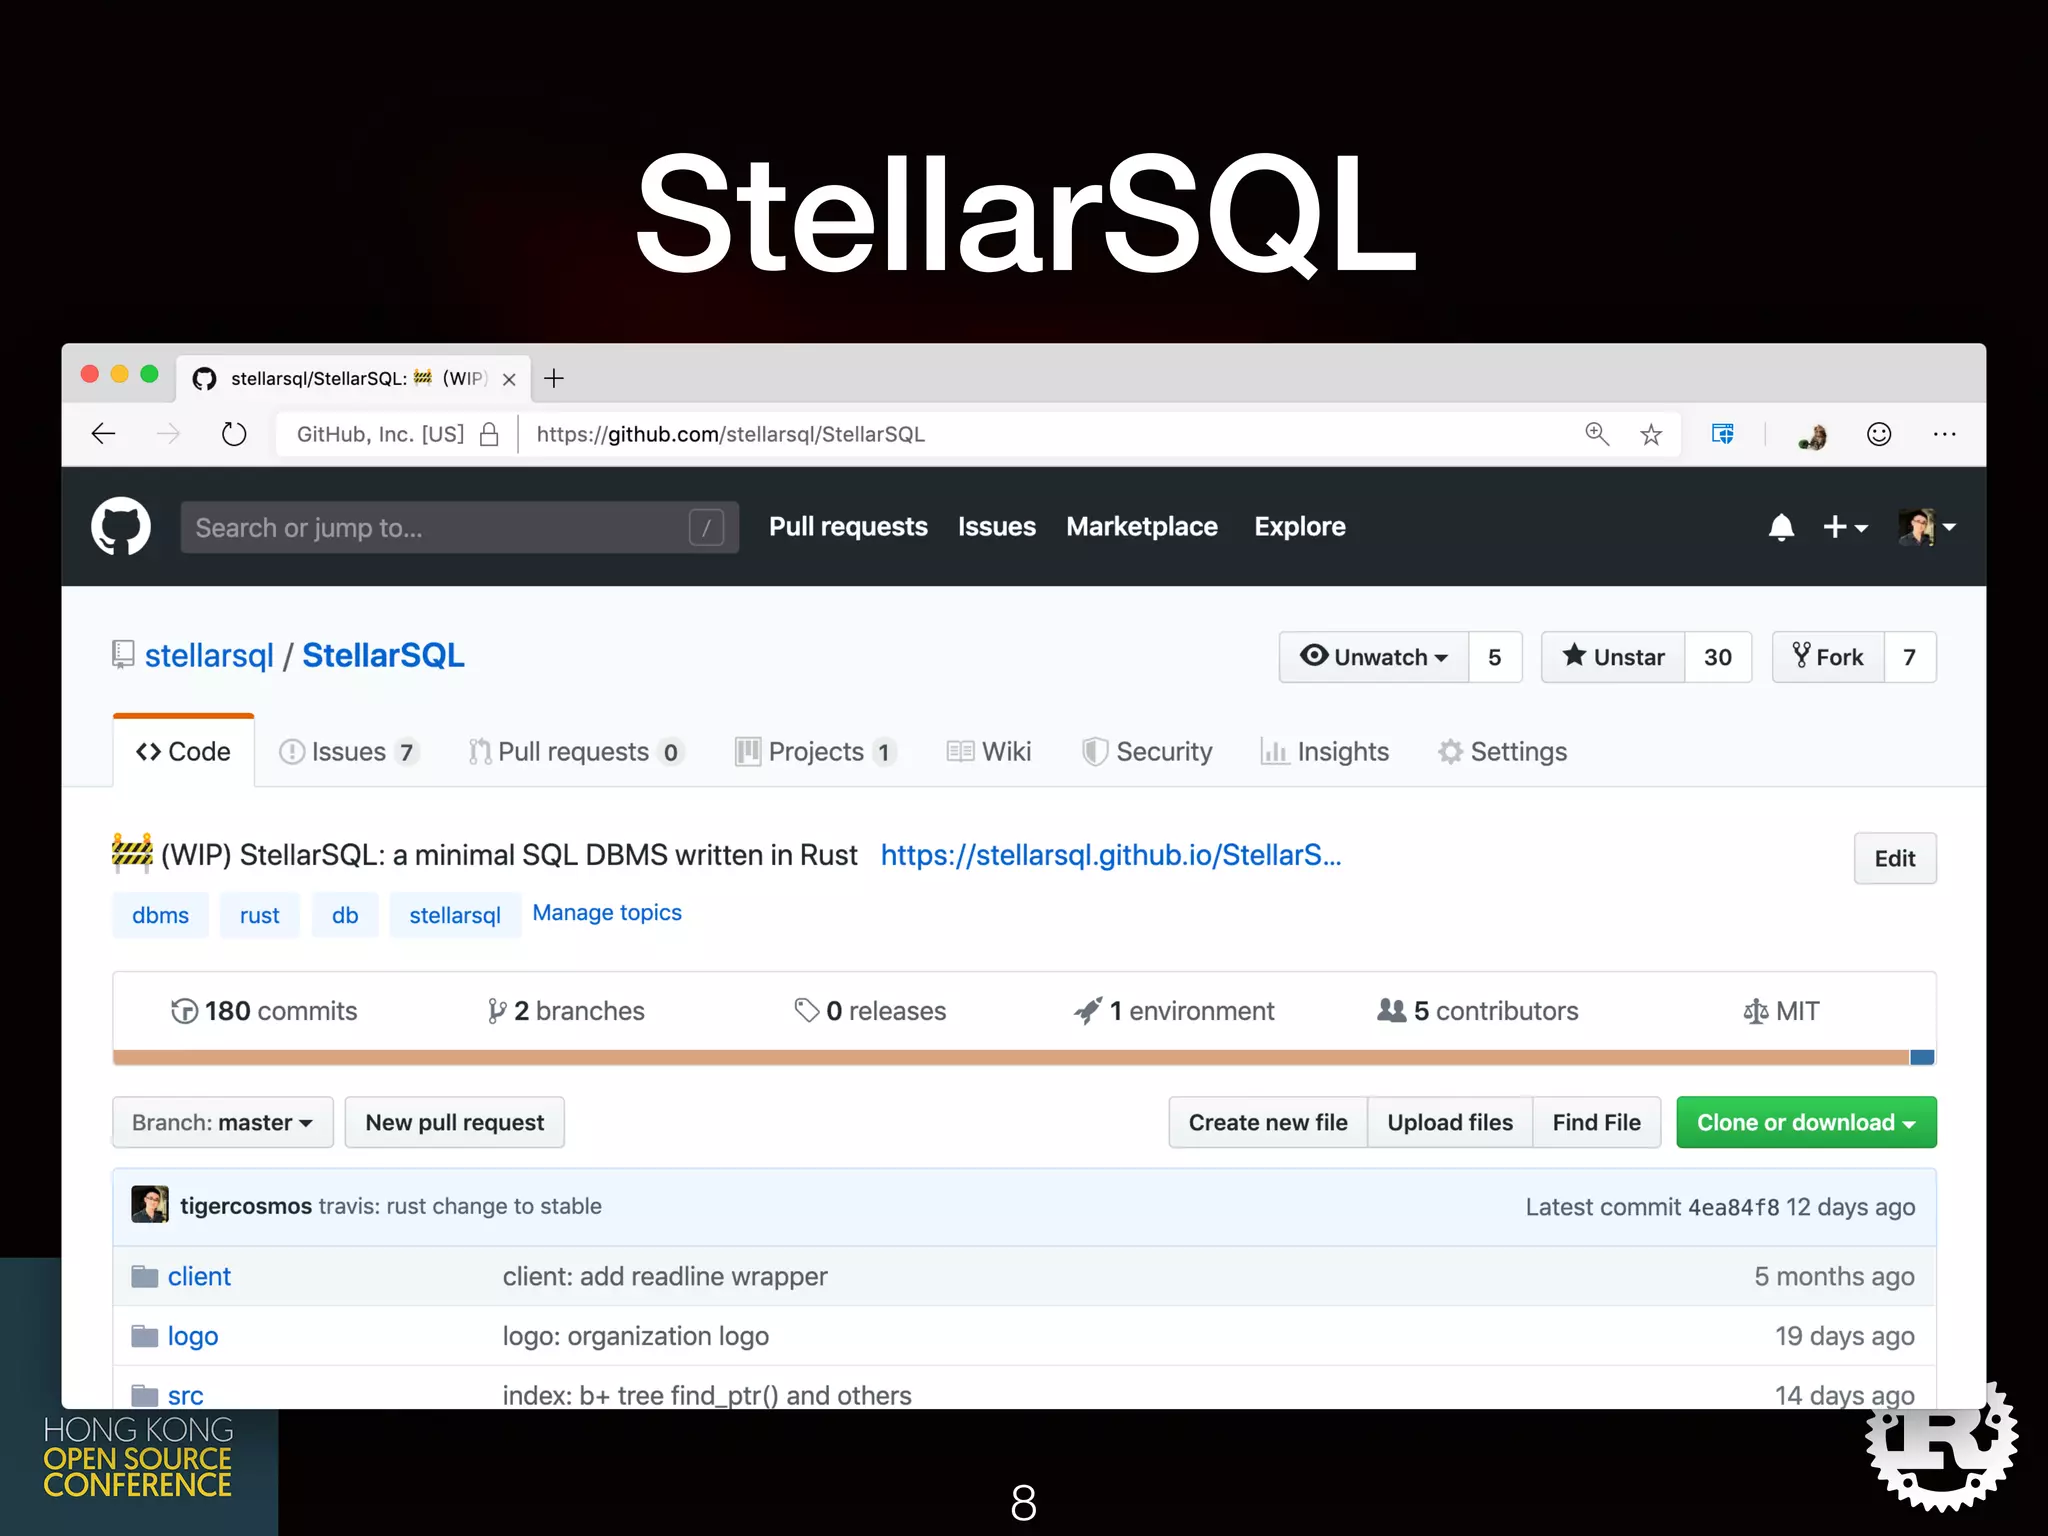Click Upload files
2048x1536 pixels.
pos(1450,1122)
